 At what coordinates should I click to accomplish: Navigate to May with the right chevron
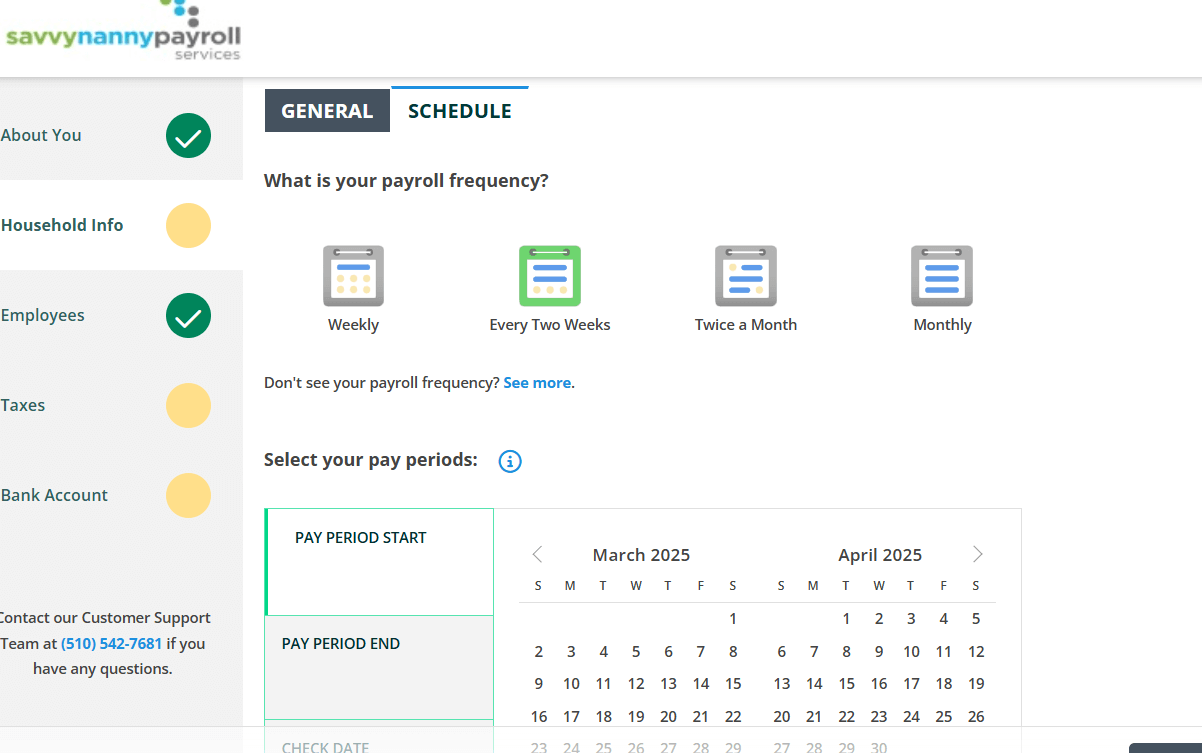coord(977,554)
